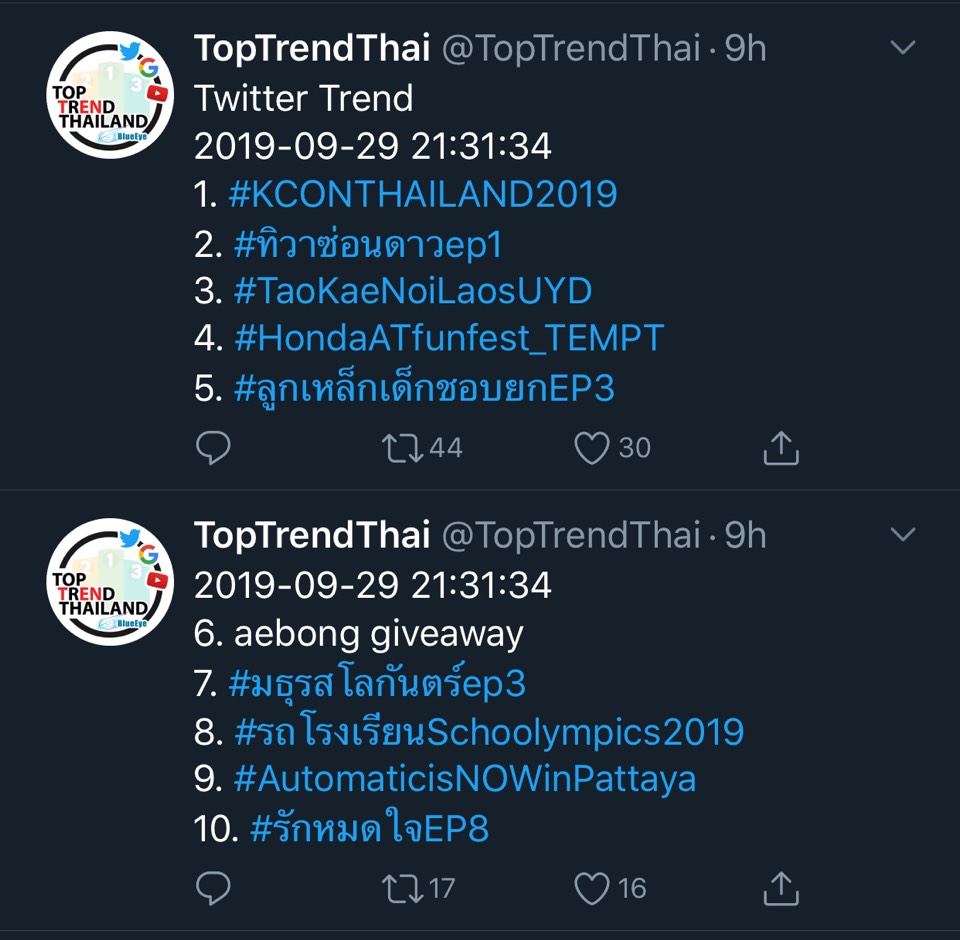This screenshot has width=960, height=940.
Task: Retweet the tweet with 44 retweets
Action: point(402,448)
